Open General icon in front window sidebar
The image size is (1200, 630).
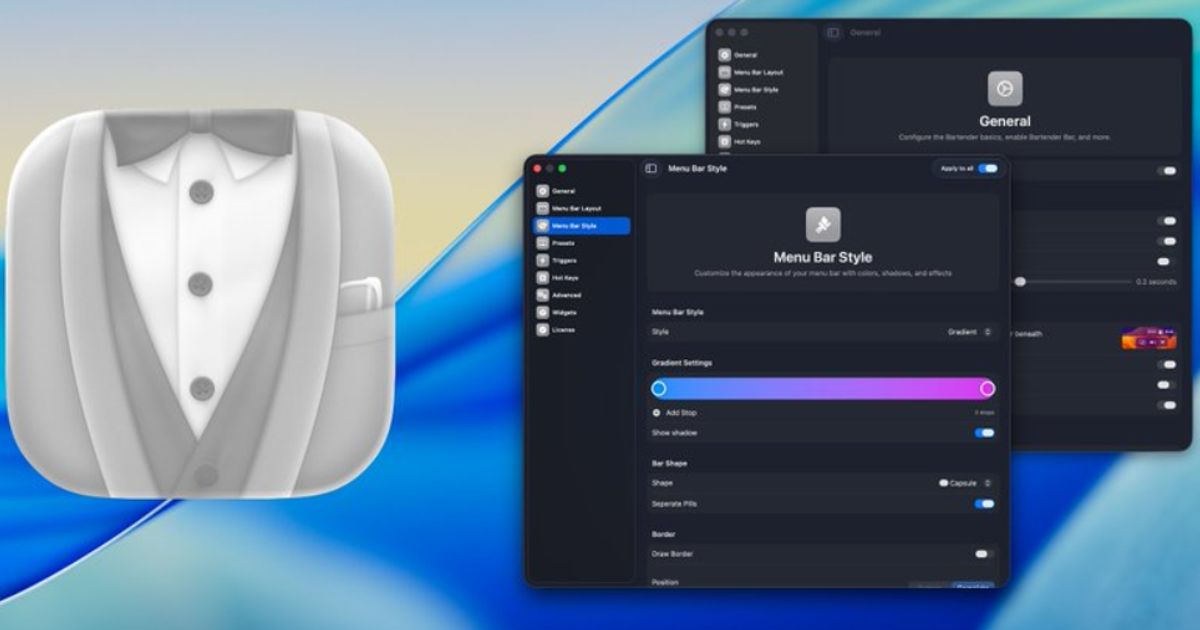[x=543, y=191]
